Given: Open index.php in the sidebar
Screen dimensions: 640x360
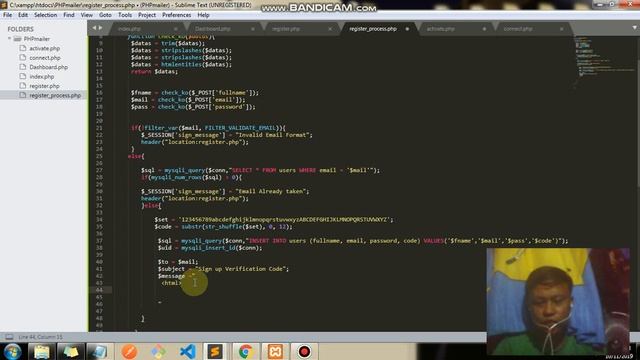Looking at the screenshot, I should (42, 76).
